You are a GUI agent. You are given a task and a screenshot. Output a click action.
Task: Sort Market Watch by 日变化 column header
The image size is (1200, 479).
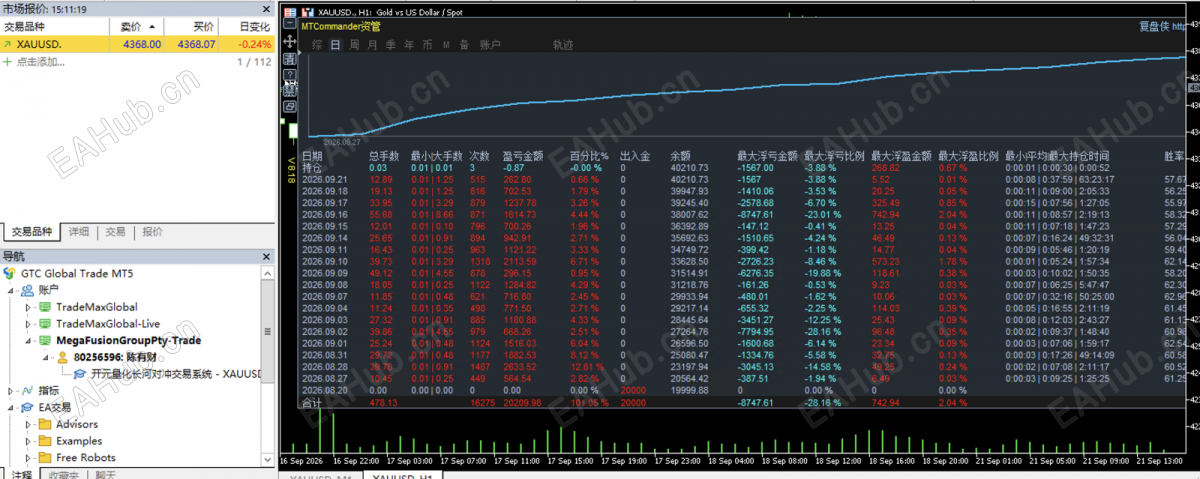pos(248,26)
